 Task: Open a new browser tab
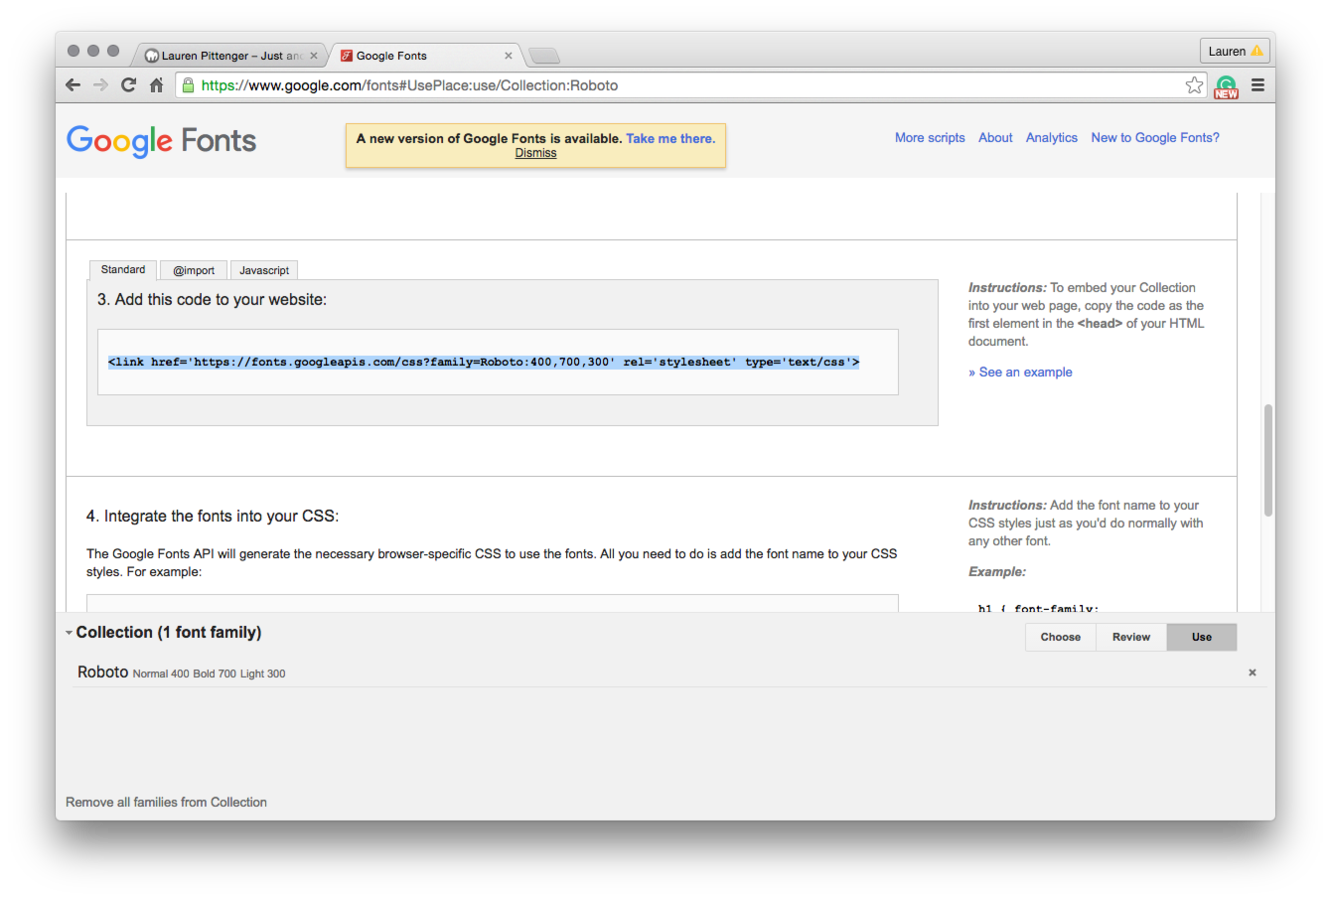click(544, 56)
